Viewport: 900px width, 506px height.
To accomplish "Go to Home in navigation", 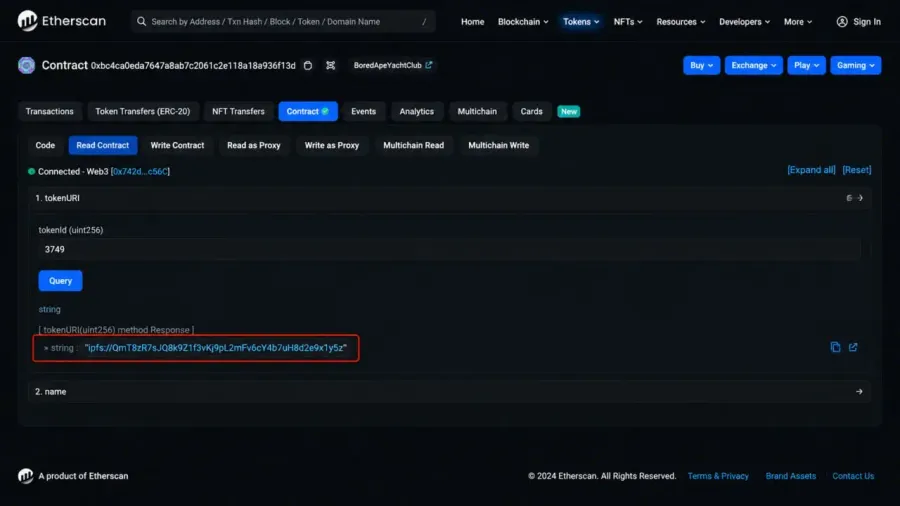I will [x=472, y=22].
